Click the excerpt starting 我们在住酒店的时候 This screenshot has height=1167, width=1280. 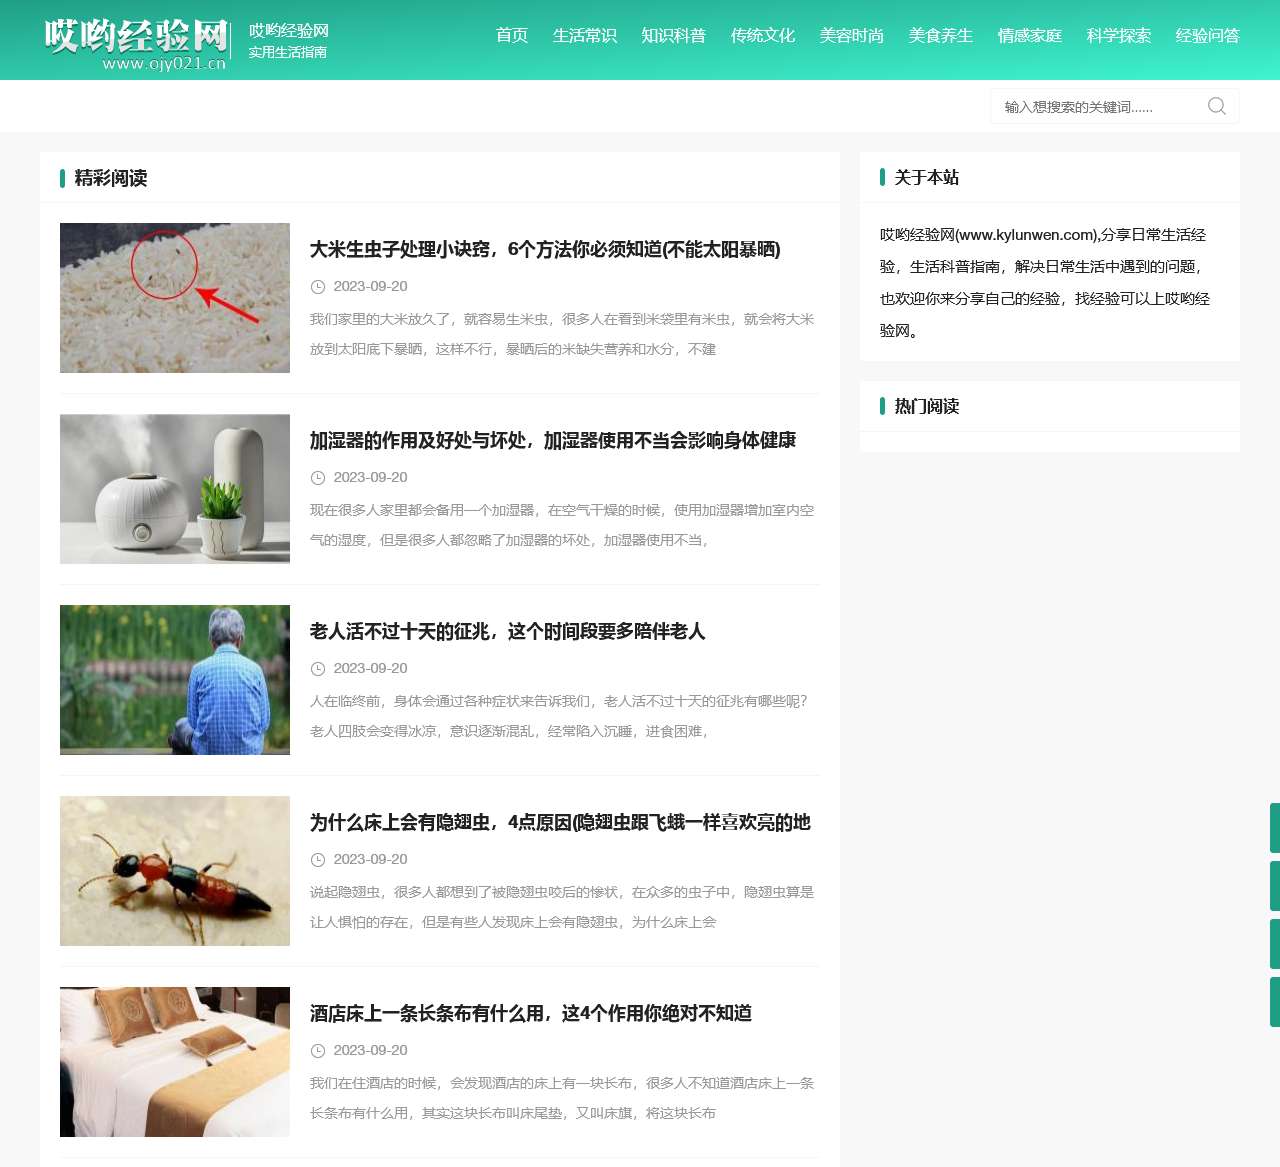[x=562, y=1098]
